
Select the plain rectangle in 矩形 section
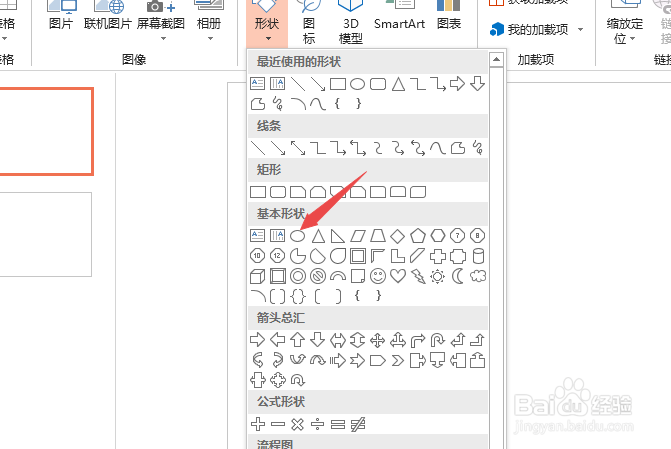point(258,192)
